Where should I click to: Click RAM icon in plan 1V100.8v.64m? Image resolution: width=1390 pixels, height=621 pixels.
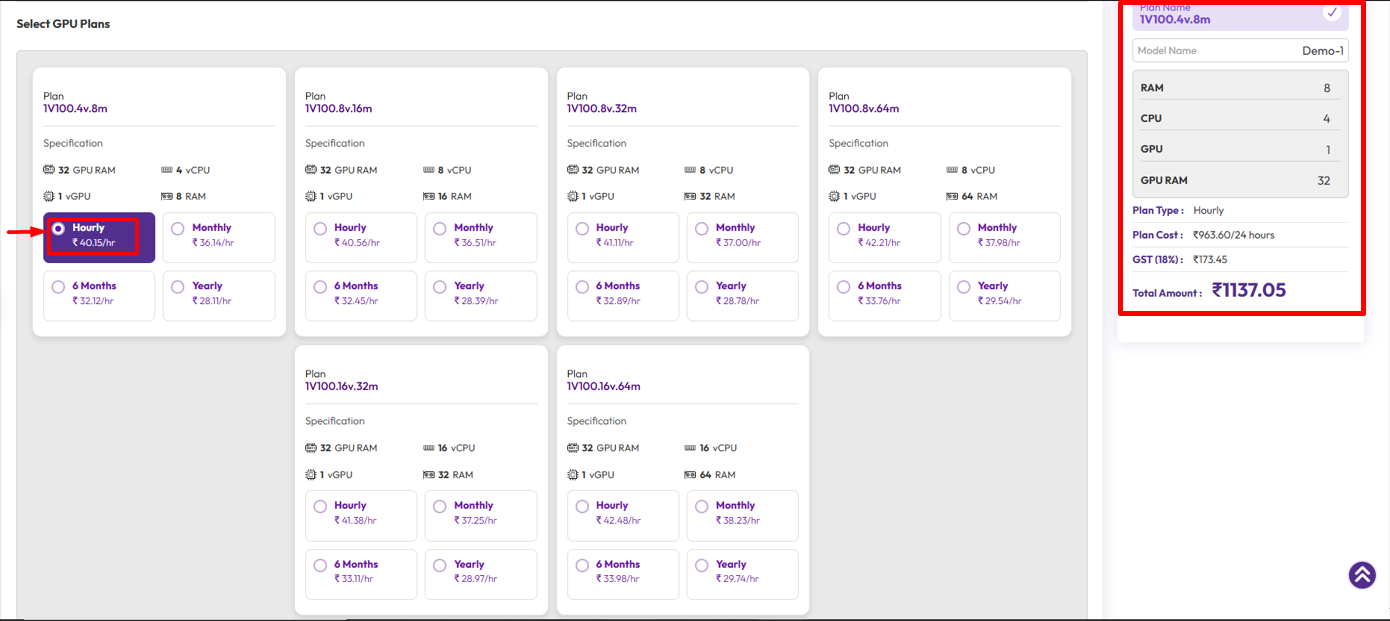click(953, 196)
